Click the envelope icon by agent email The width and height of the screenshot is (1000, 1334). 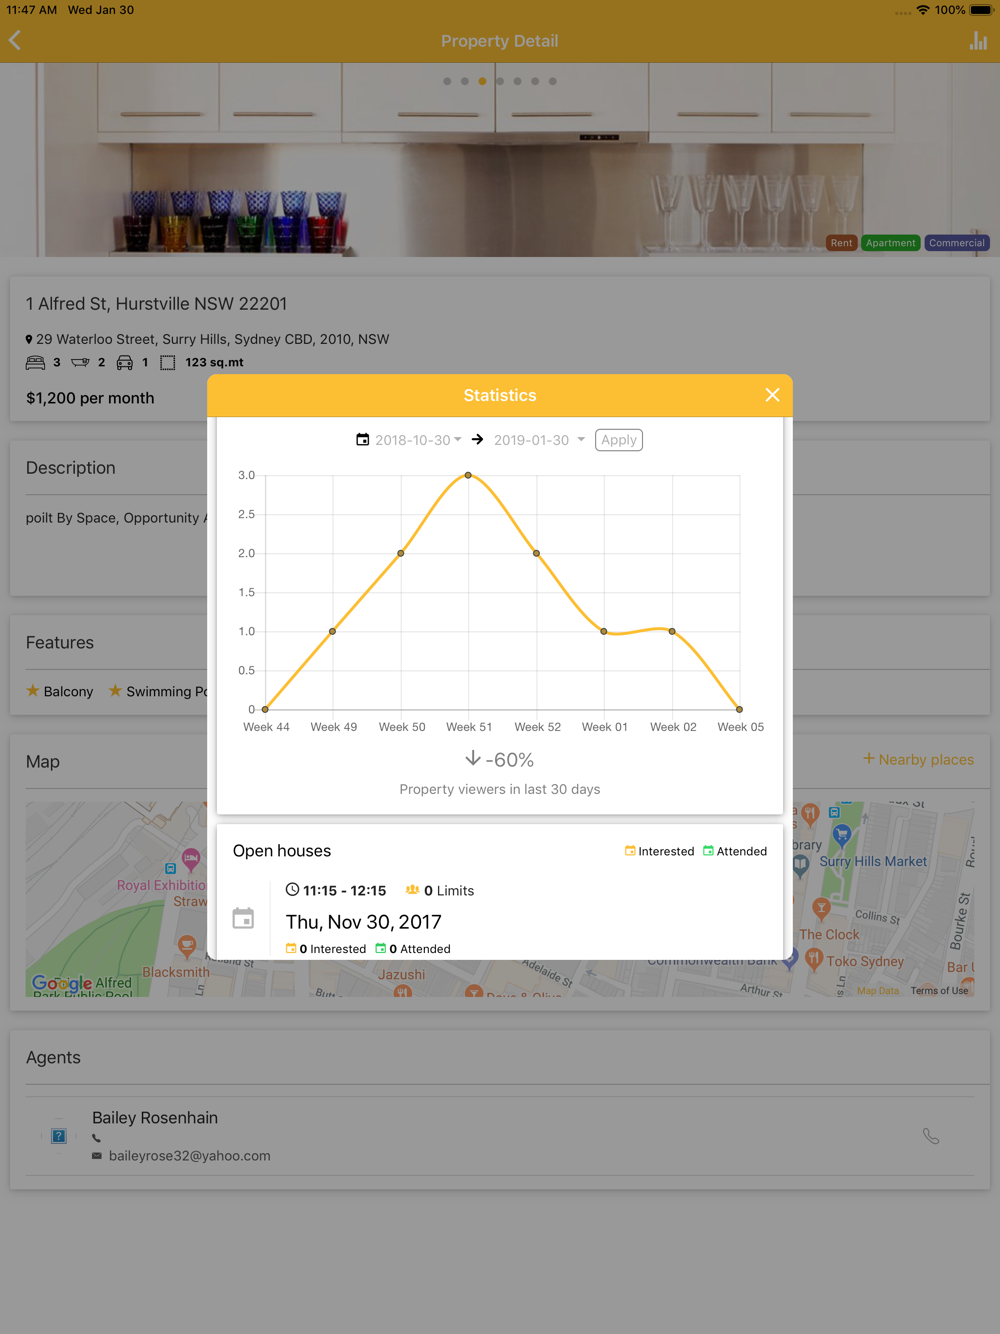pos(97,1156)
